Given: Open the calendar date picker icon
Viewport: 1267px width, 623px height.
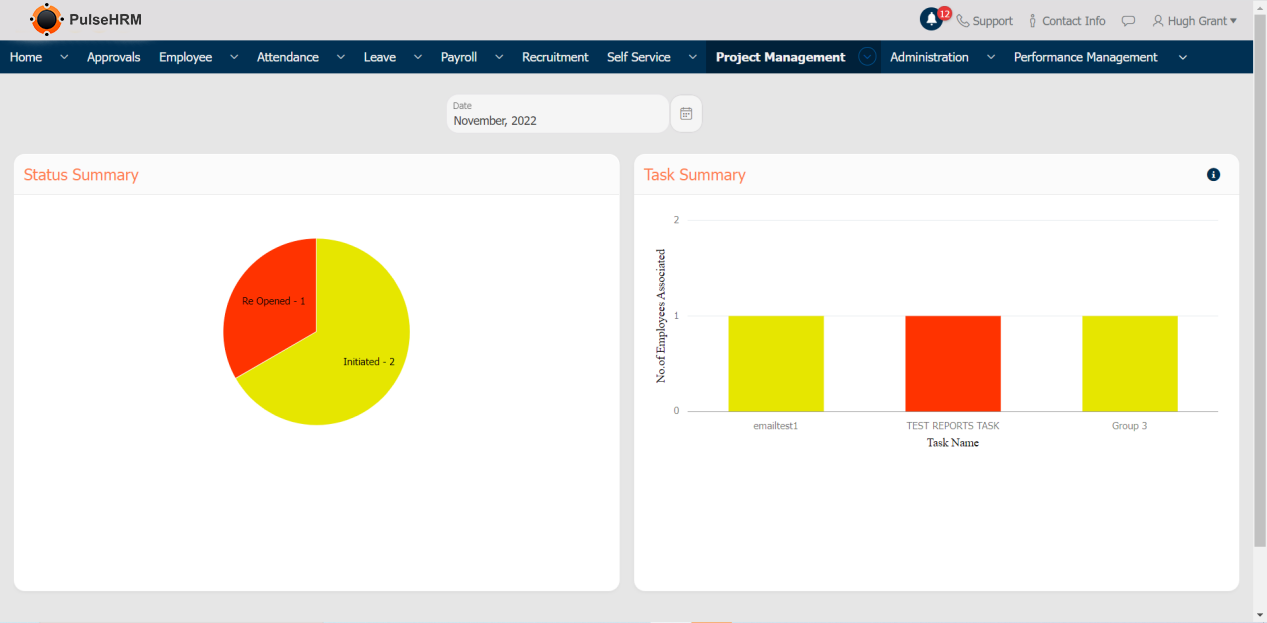Looking at the screenshot, I should click(686, 114).
